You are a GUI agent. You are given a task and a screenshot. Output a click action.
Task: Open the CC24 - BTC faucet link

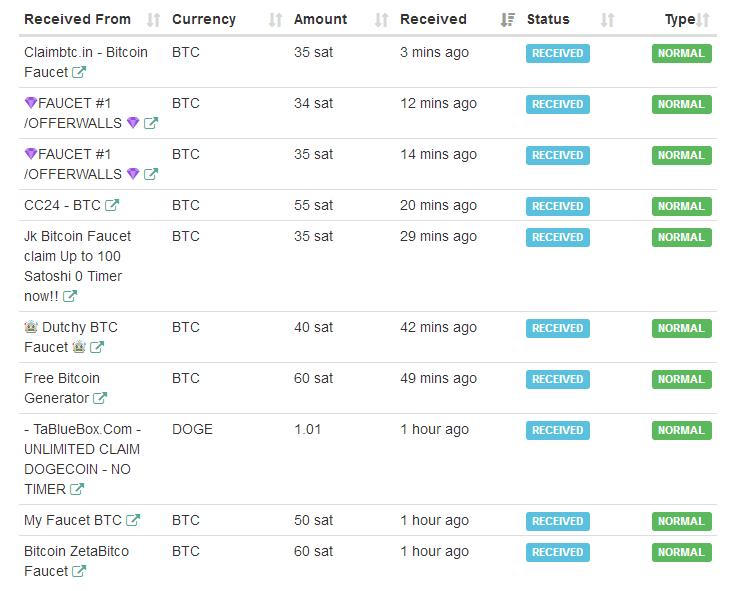tap(62, 205)
